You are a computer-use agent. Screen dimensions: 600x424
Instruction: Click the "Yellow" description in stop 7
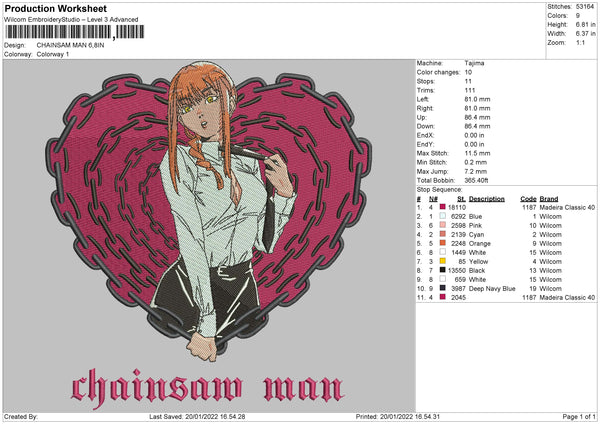[x=478, y=261]
